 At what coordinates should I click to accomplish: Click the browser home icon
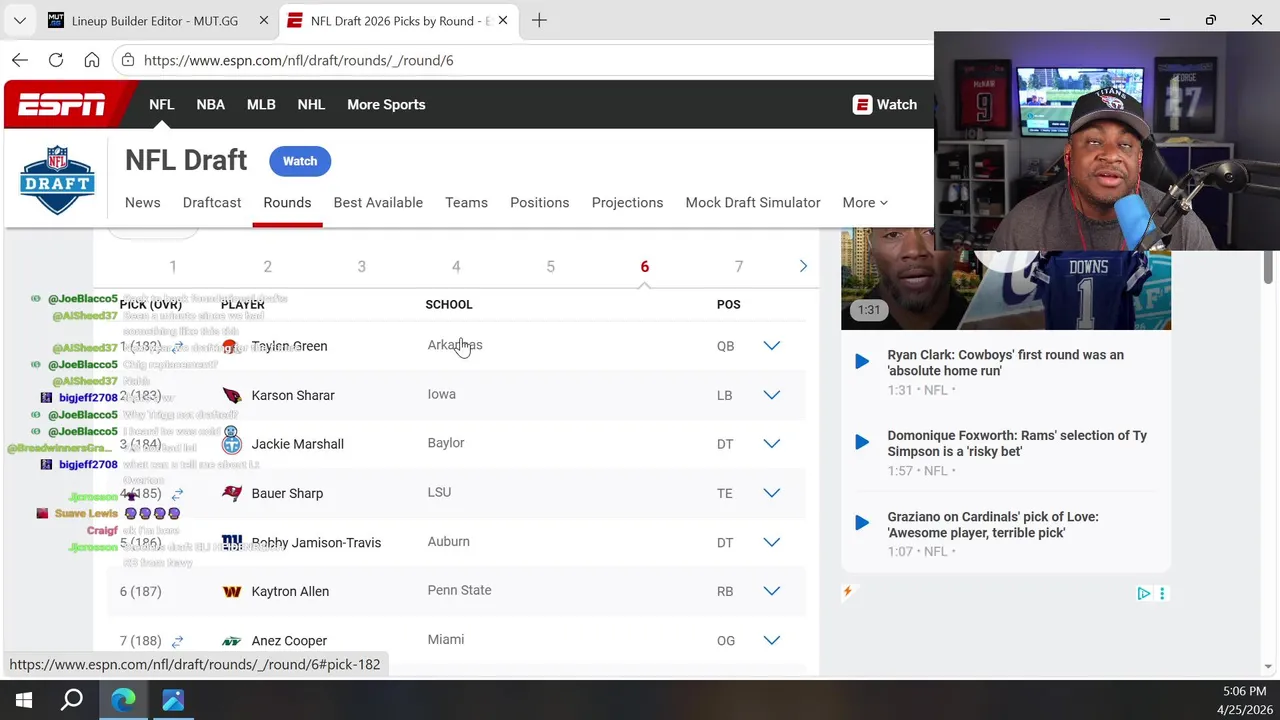point(92,60)
